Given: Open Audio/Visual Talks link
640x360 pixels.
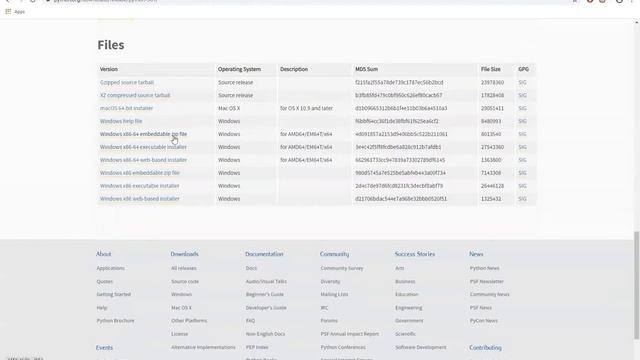Looking at the screenshot, I should coord(266,282).
